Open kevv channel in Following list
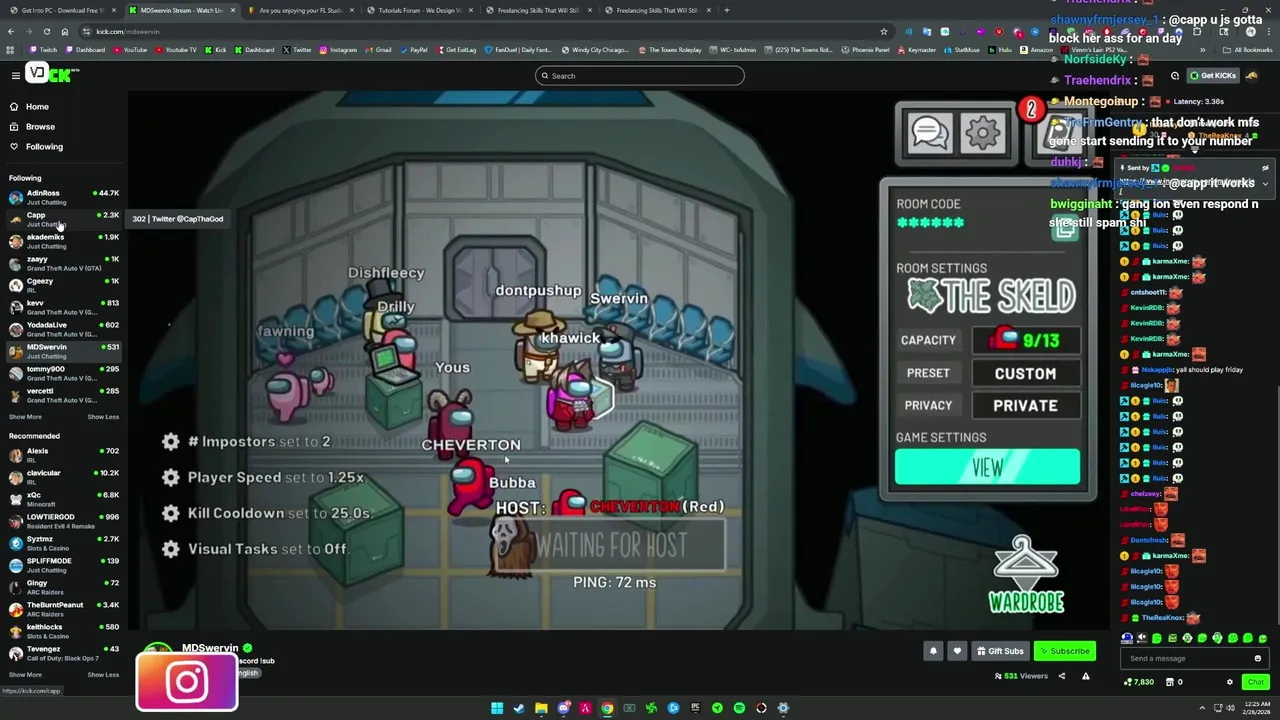Viewport: 1280px width, 720px height. (63, 307)
